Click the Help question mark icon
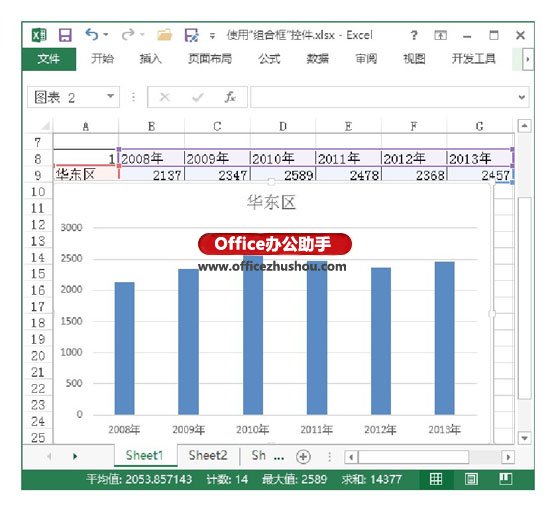Image resolution: width=550 pixels, height=508 pixels. 414,35
